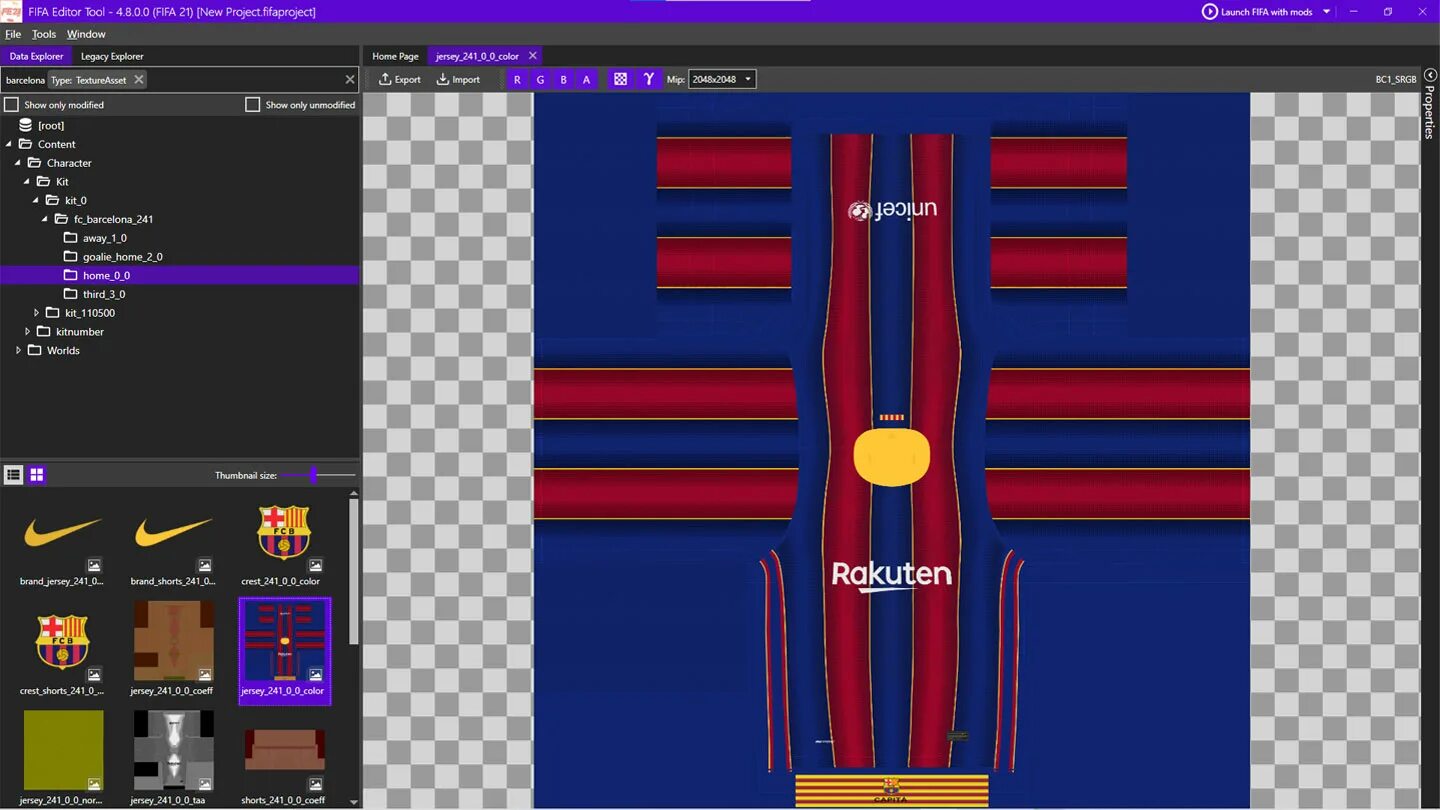Select the crest_shorts_241 thumbnail

click(63, 649)
